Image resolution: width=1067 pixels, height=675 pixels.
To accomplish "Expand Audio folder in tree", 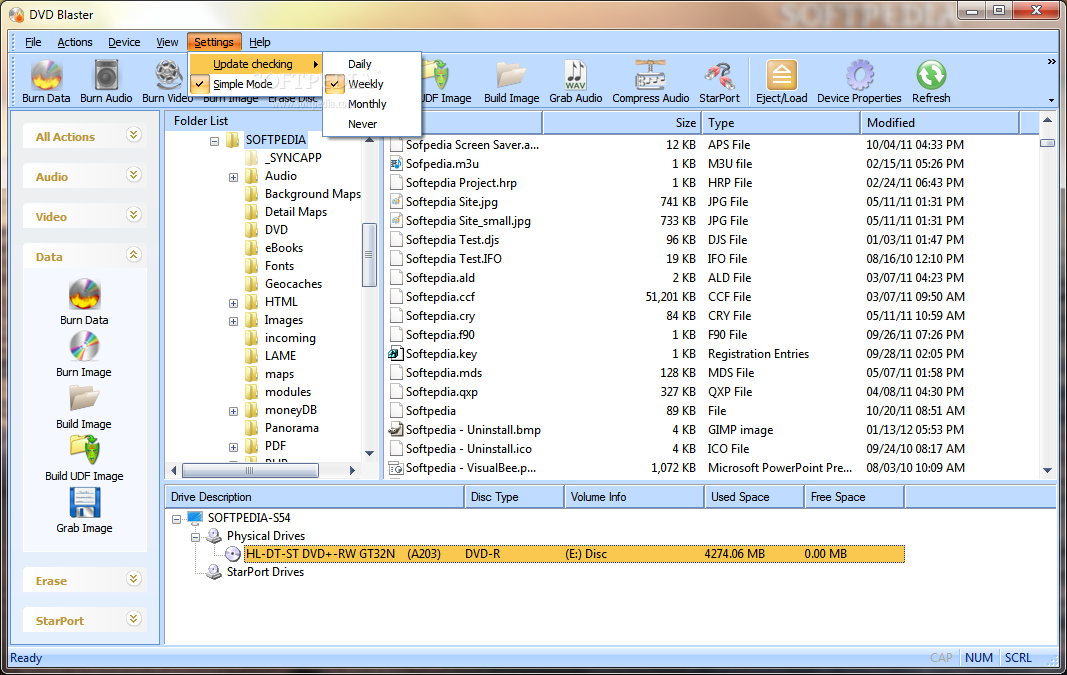I will click(233, 178).
